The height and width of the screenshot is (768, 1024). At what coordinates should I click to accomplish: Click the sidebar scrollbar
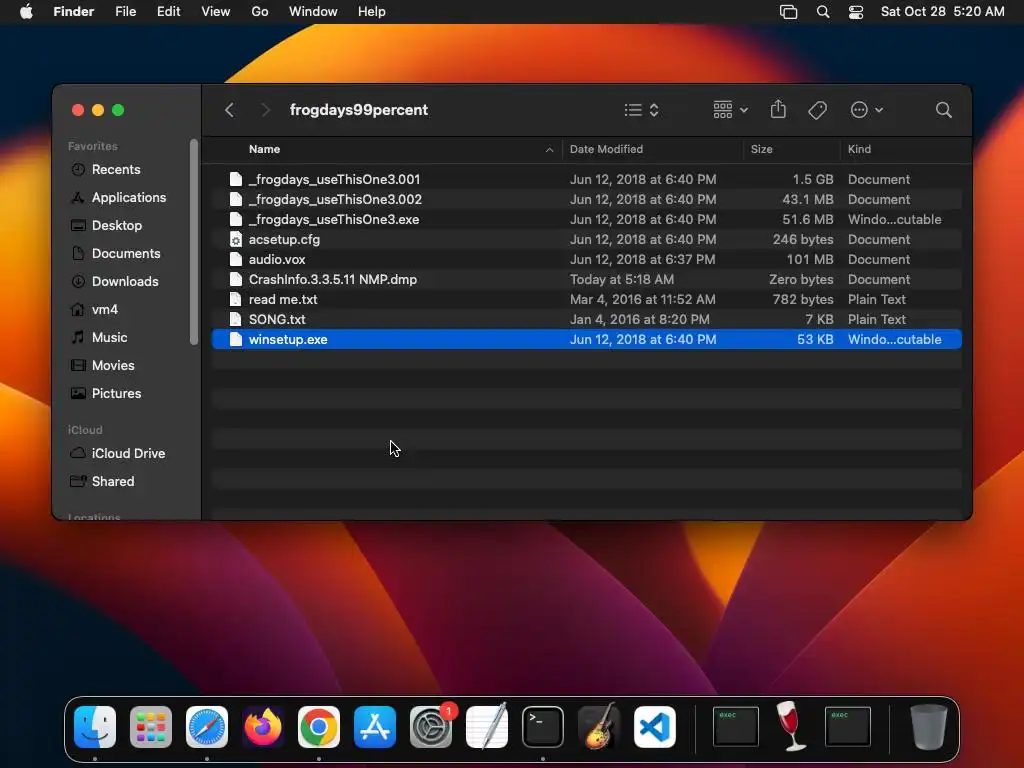[193, 242]
